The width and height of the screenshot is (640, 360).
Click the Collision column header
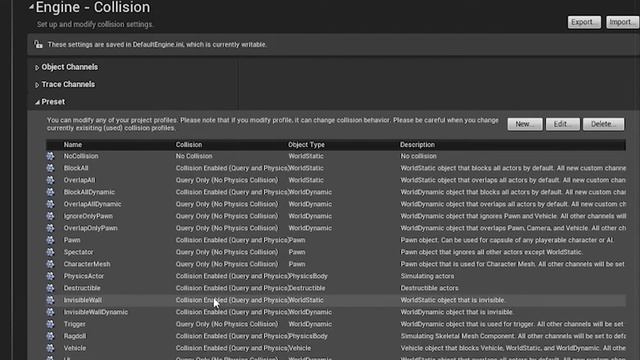pos(189,144)
